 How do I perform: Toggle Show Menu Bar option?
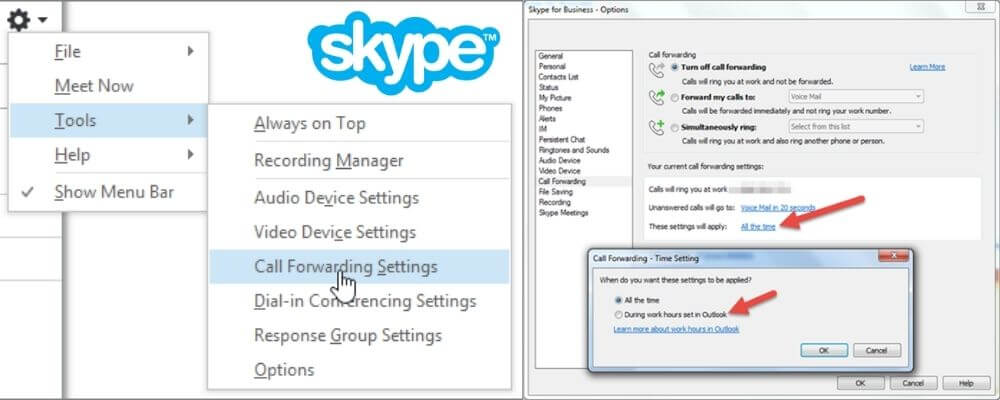(114, 191)
